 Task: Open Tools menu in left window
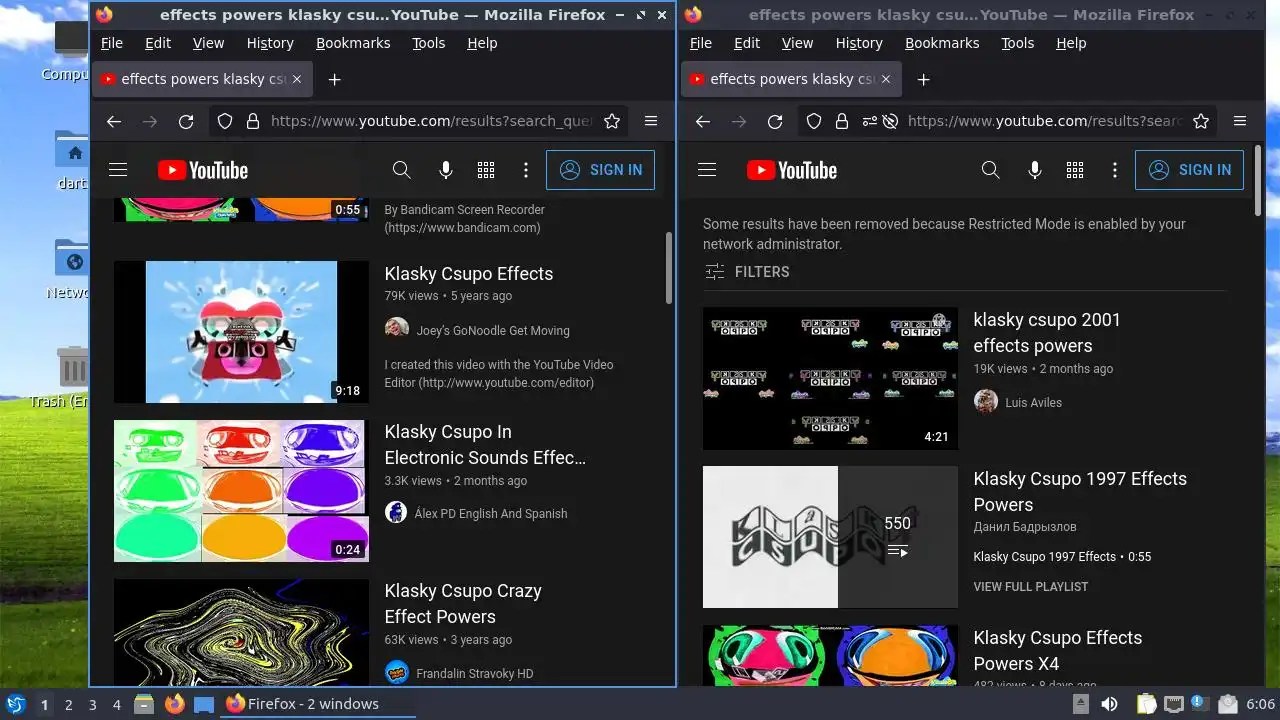(x=429, y=43)
